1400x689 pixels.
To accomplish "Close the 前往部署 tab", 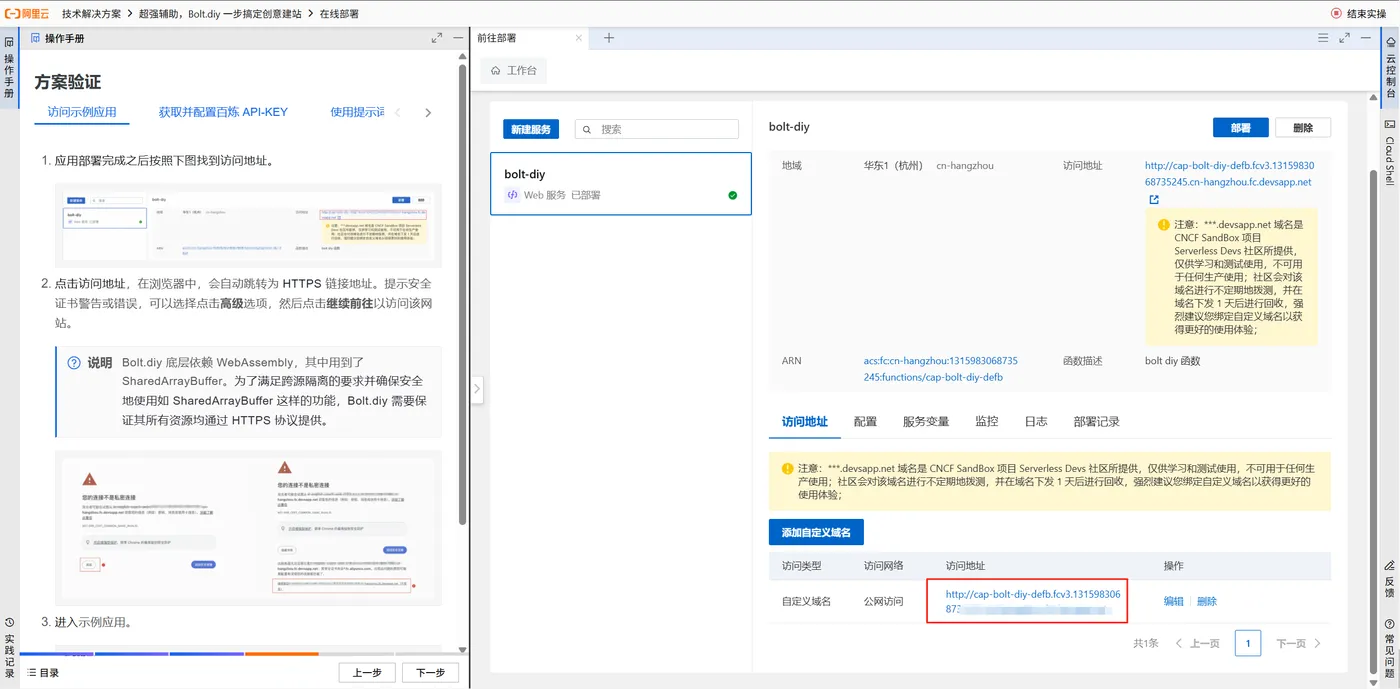I will [x=579, y=38].
